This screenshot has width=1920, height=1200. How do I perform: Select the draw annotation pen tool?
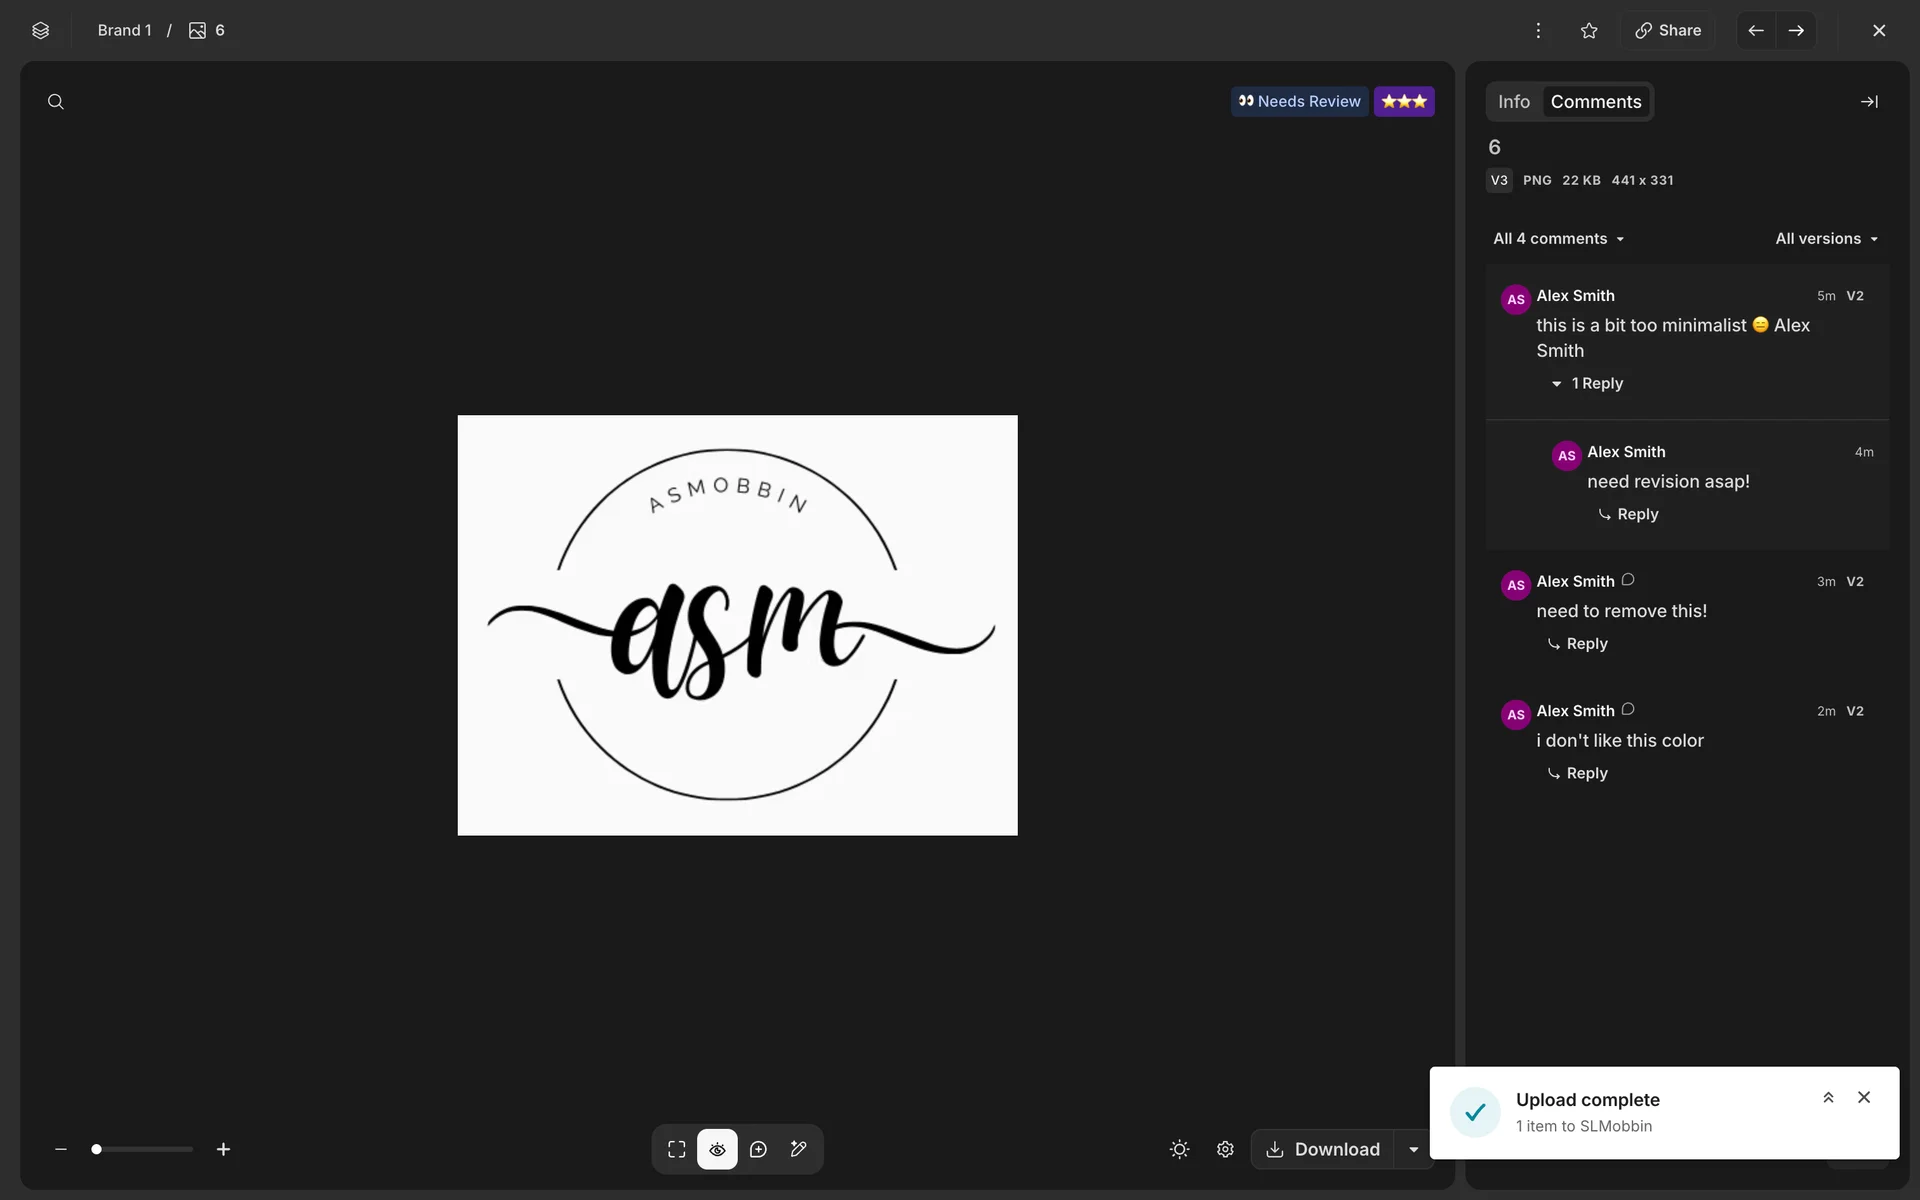799,1149
